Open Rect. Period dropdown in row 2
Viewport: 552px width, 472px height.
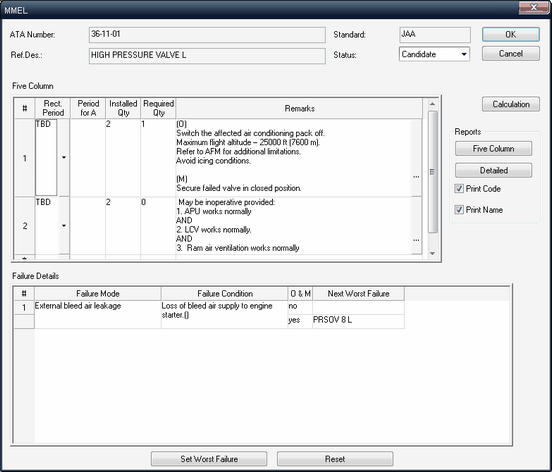(x=64, y=226)
